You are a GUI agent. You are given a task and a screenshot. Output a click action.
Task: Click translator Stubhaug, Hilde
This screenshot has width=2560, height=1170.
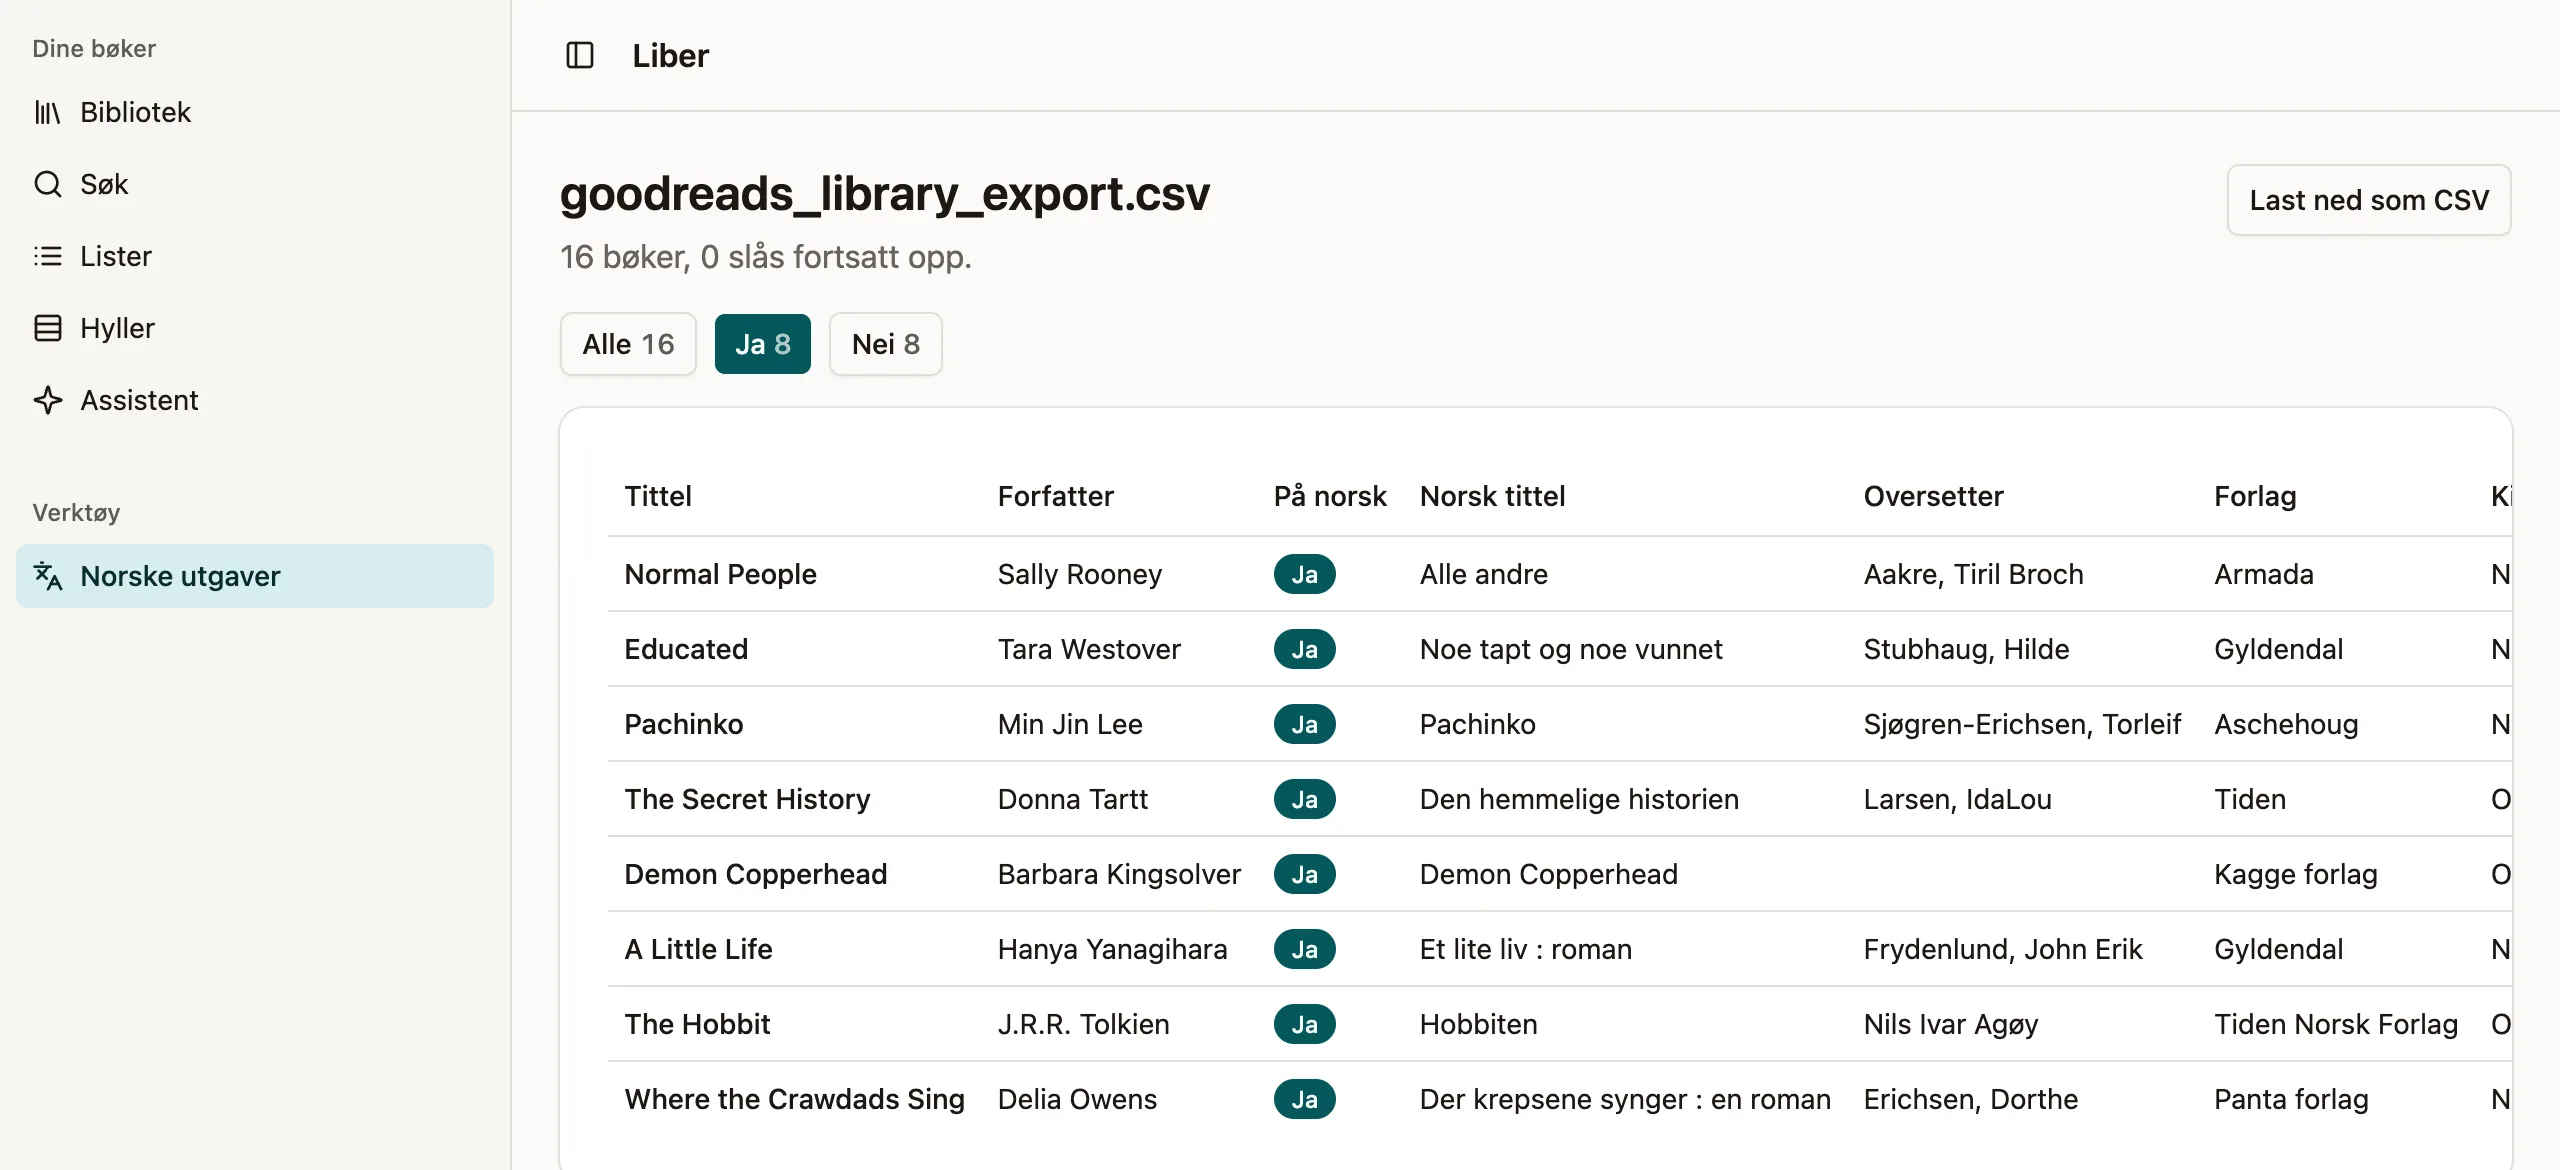(1967, 649)
